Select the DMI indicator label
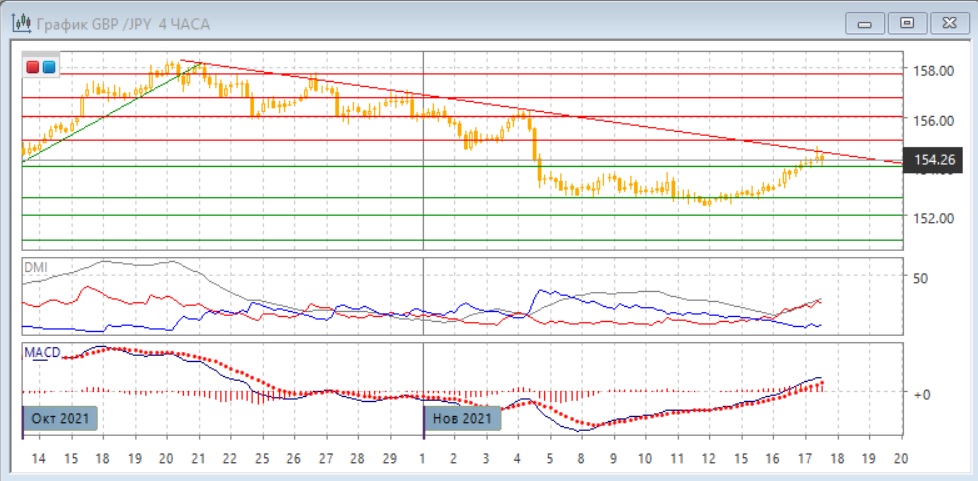Viewport: 978px width, 481px height. 35,269
